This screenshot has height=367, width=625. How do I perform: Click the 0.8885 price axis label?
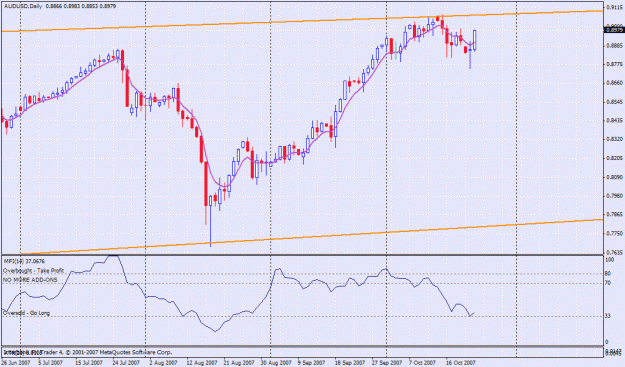coord(615,45)
